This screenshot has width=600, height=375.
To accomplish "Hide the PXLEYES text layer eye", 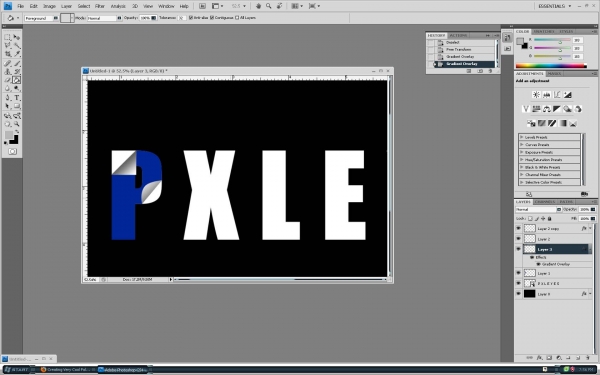I will (x=518, y=284).
